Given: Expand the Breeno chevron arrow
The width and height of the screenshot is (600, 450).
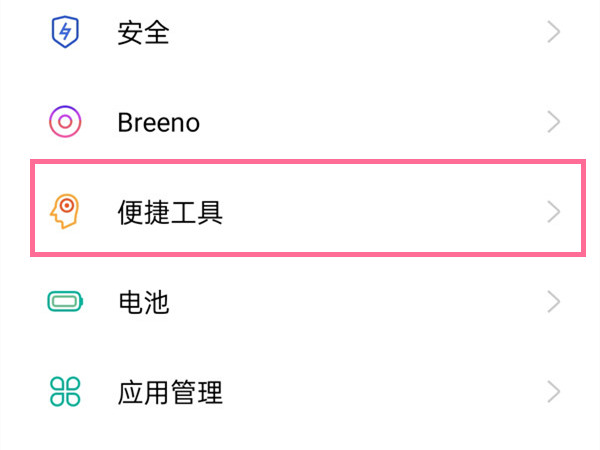Looking at the screenshot, I should pos(553,122).
